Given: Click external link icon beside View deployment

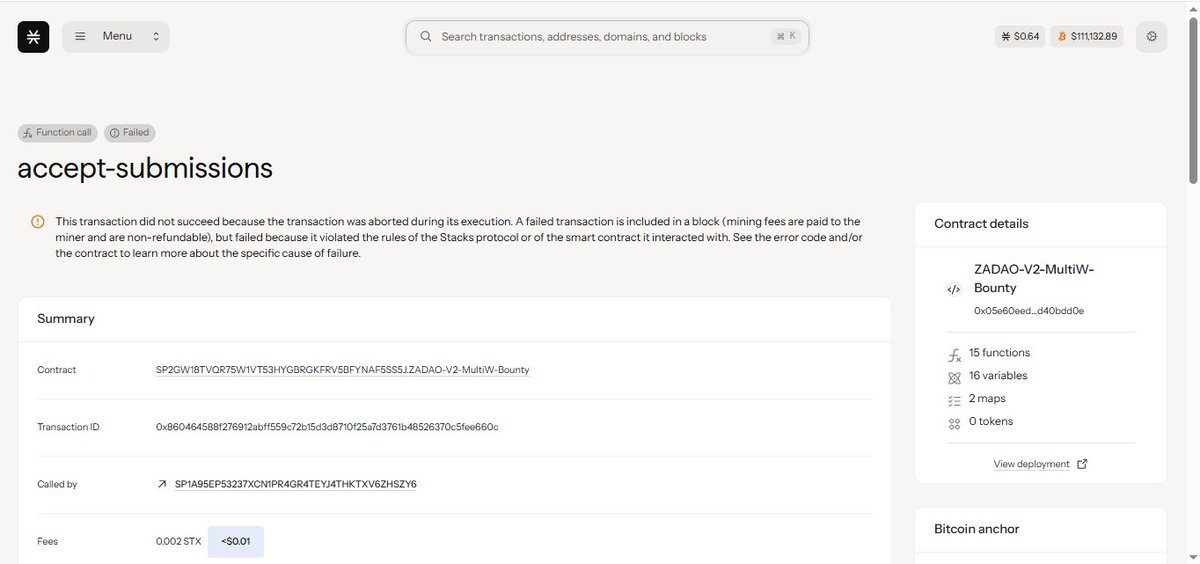Looking at the screenshot, I should point(1082,464).
